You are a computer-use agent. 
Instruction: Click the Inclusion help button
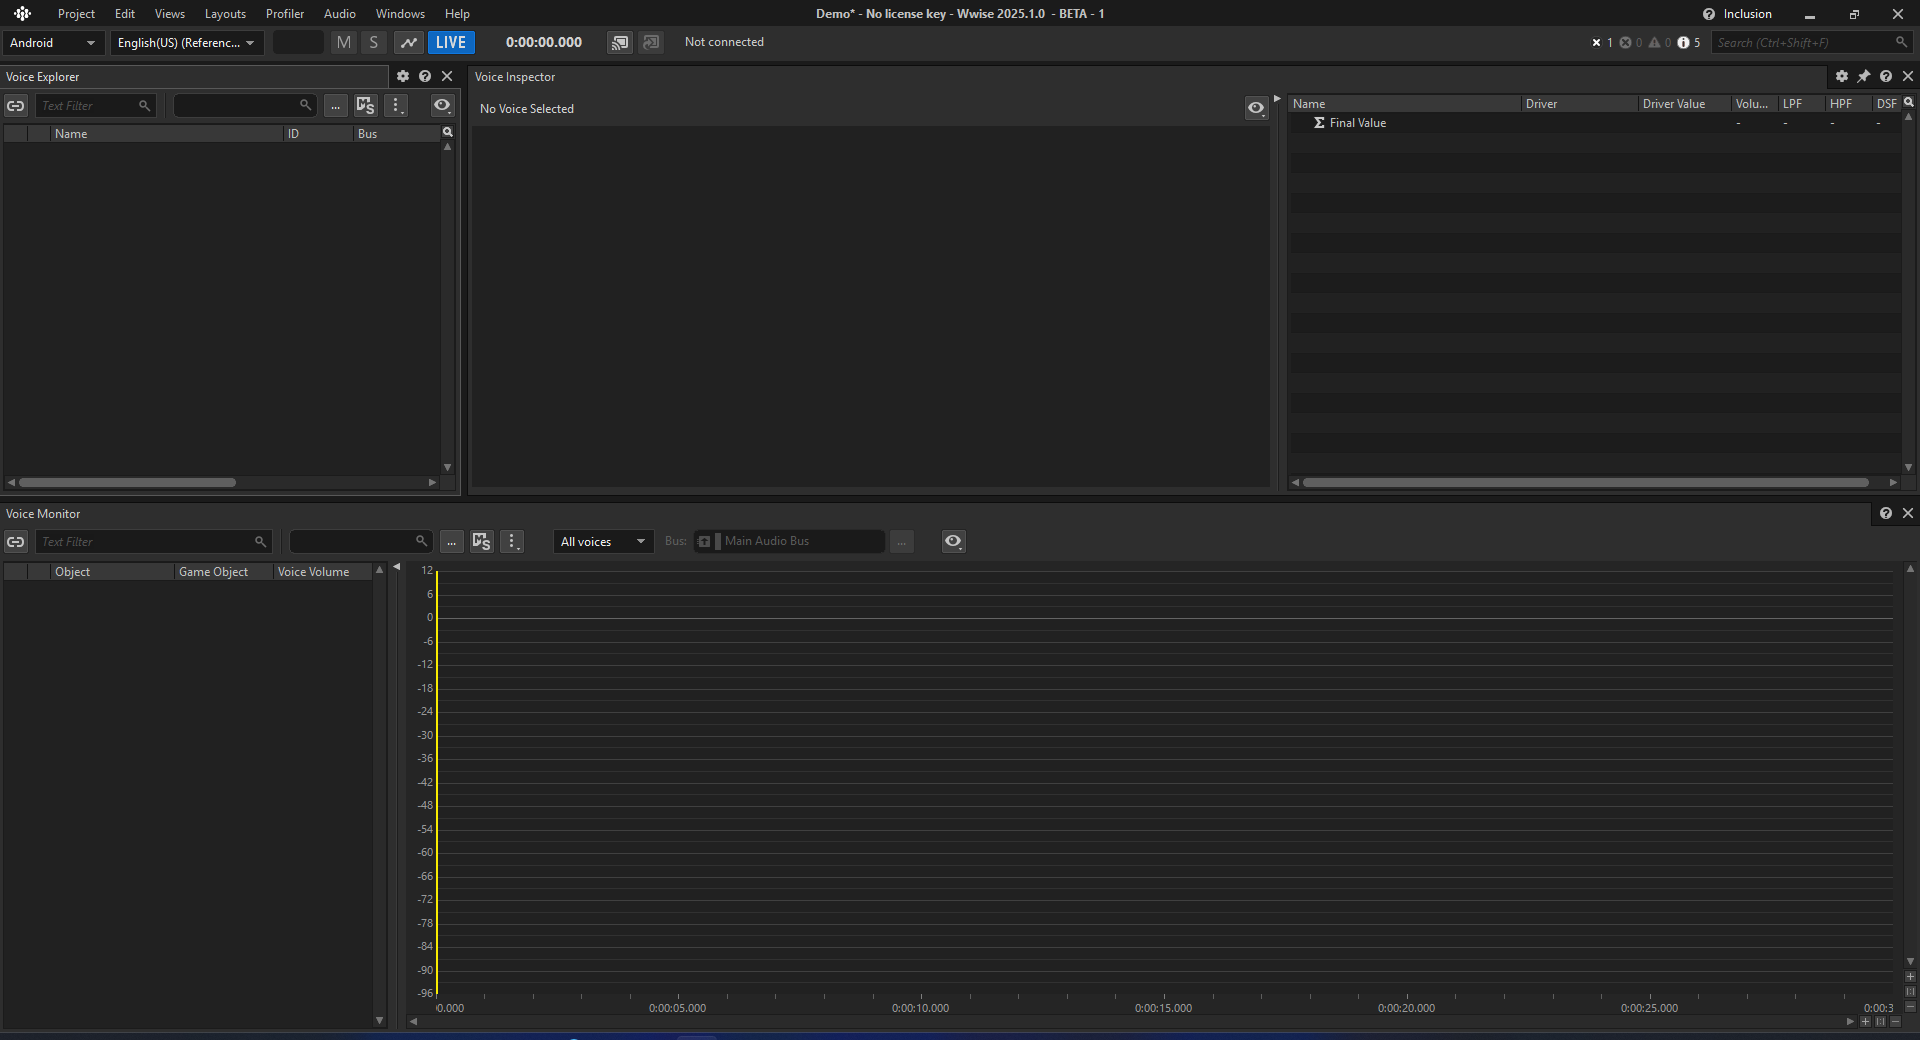(1738, 14)
